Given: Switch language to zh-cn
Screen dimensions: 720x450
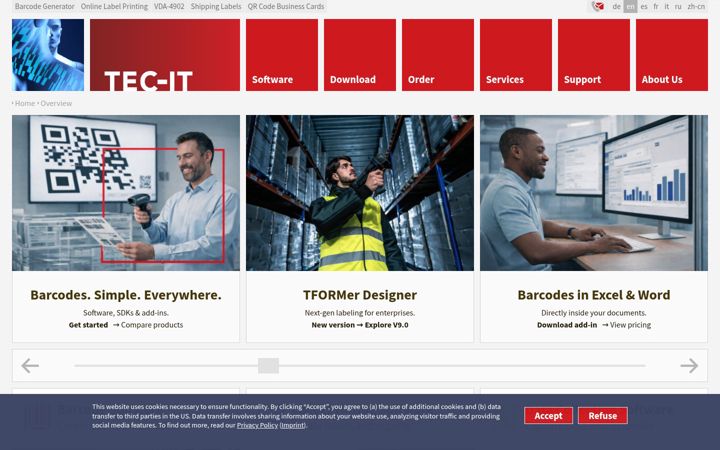Looking at the screenshot, I should point(696,6).
